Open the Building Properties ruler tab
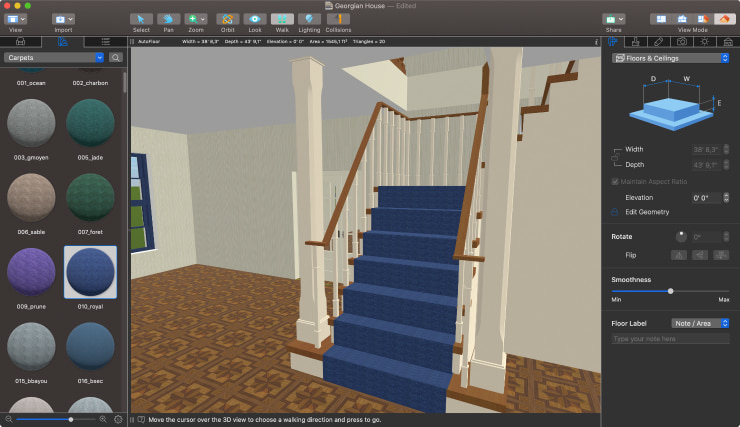 [x=659, y=42]
